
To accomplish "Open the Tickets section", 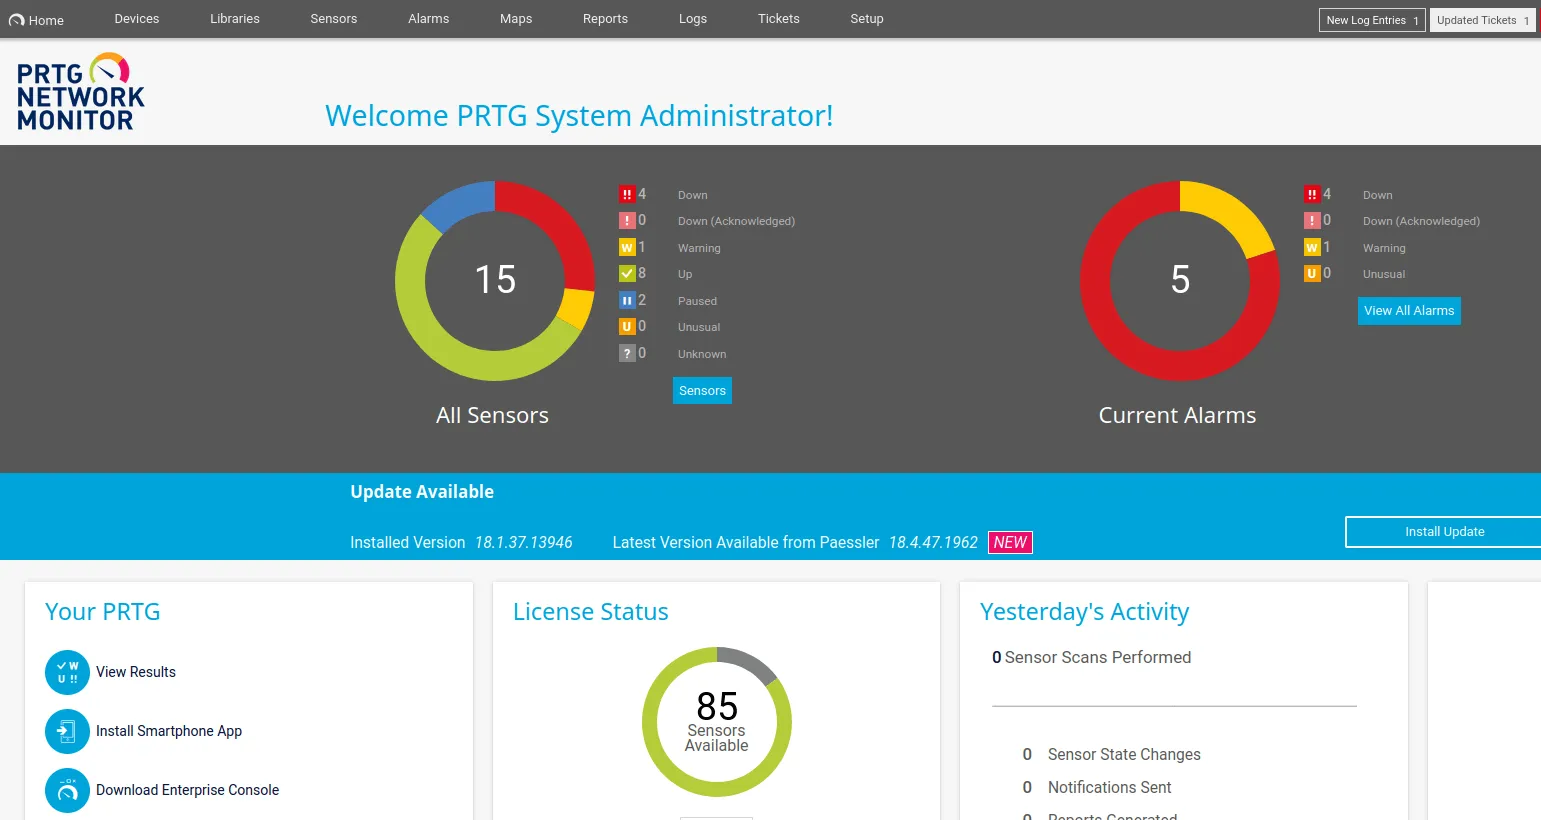I will tap(778, 18).
